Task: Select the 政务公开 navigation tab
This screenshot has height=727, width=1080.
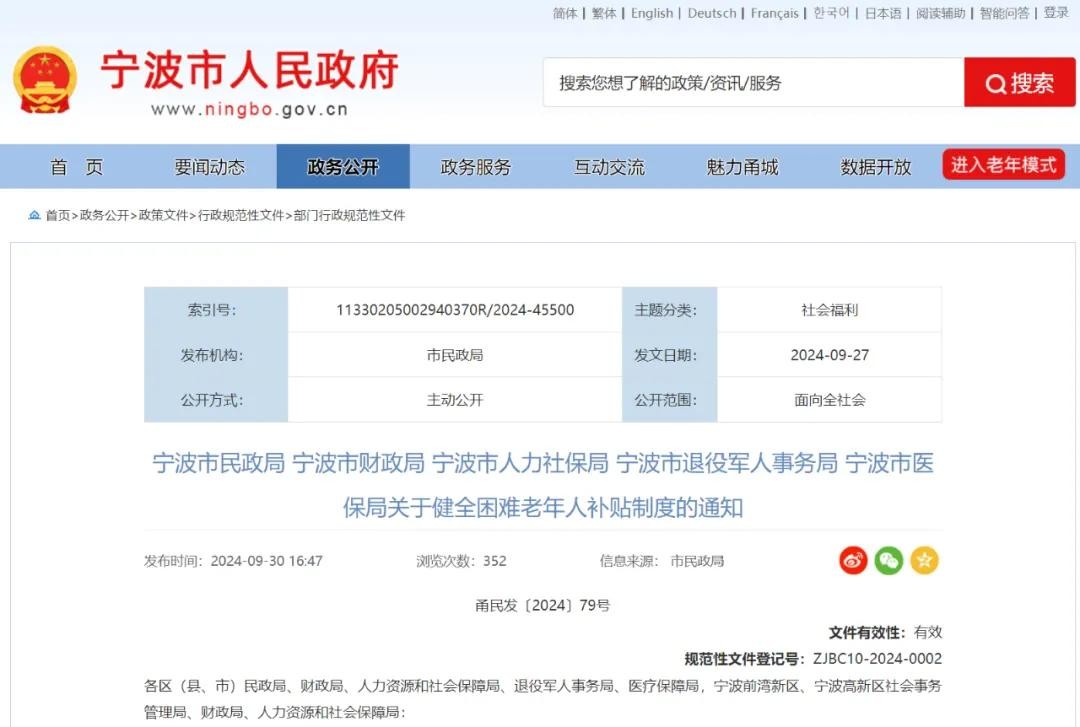Action: point(343,167)
